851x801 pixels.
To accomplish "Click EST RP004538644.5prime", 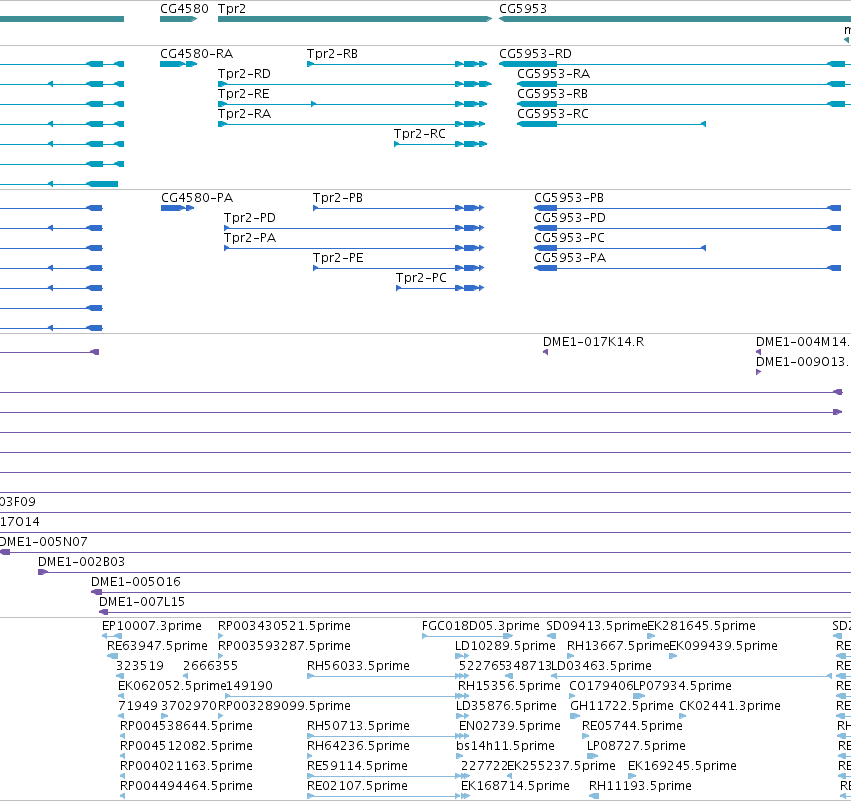I will (x=186, y=727).
